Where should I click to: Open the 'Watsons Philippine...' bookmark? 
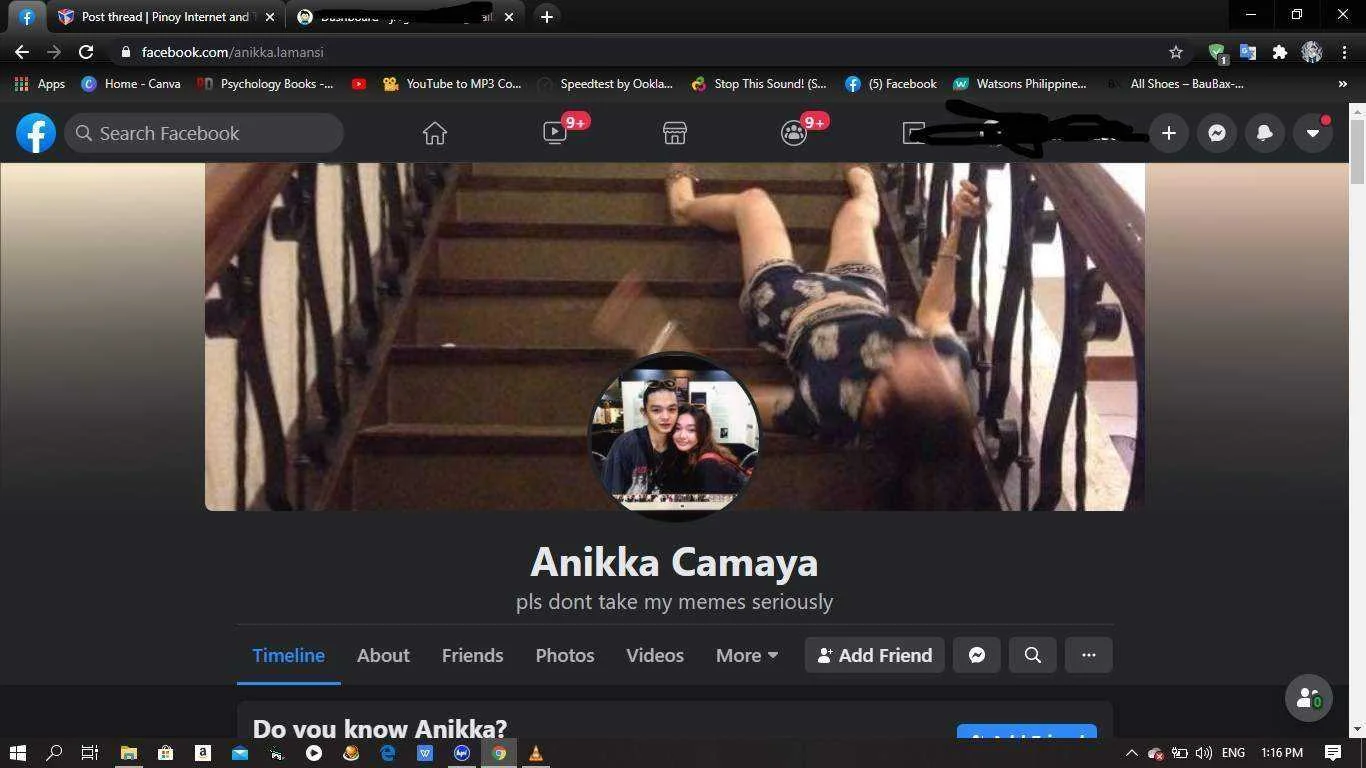(1020, 84)
